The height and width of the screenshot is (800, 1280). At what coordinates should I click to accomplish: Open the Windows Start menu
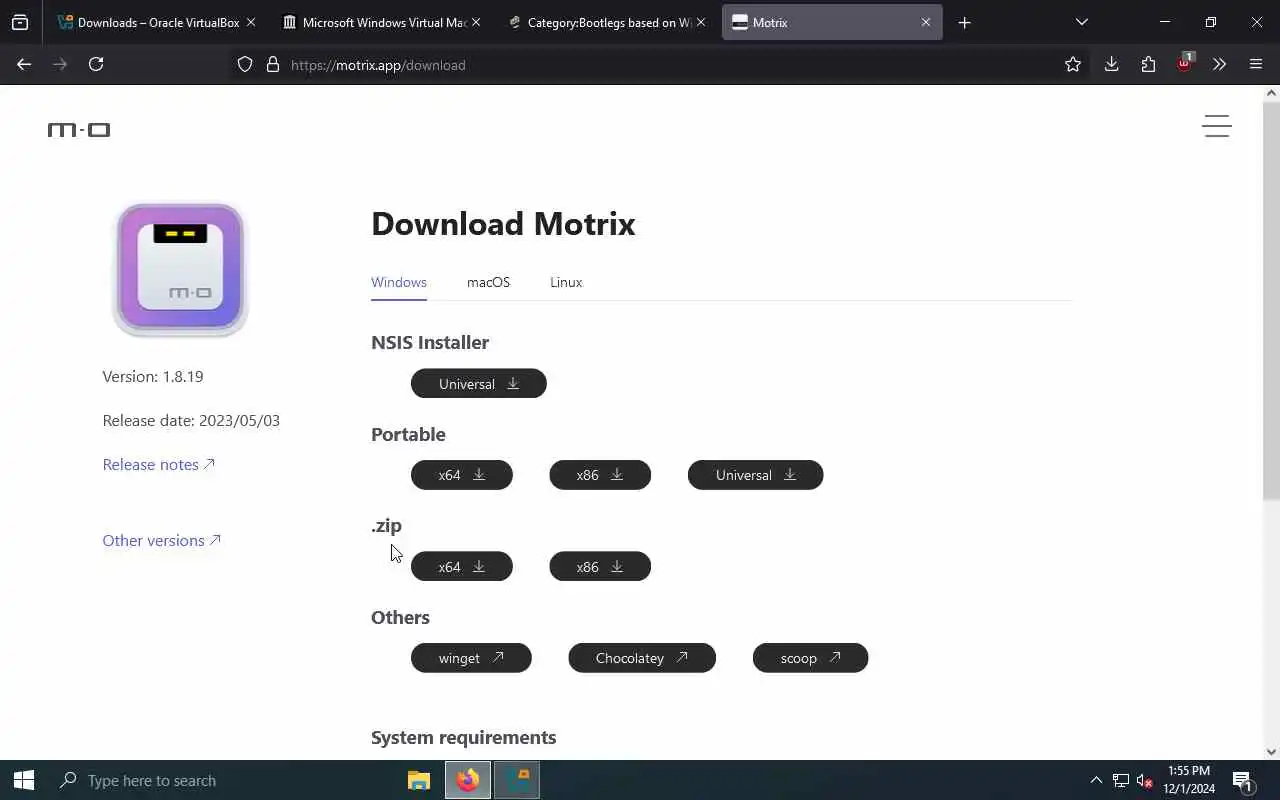pos(24,780)
